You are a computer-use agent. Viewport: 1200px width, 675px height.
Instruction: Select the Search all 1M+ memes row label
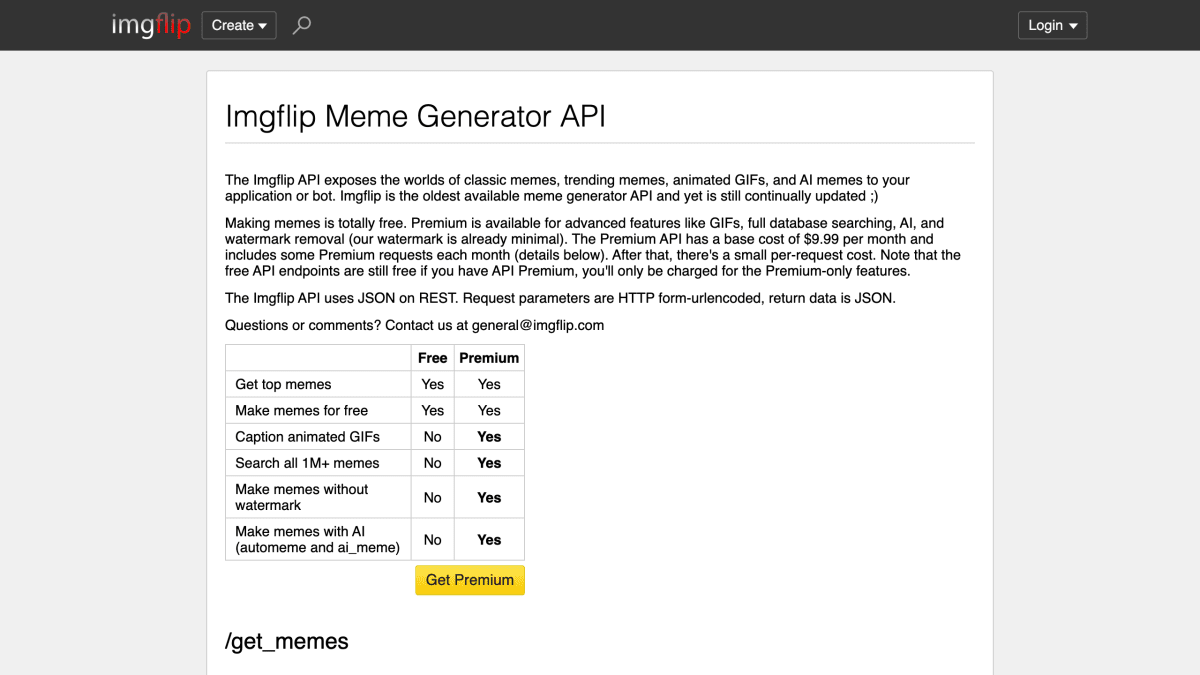[307, 463]
